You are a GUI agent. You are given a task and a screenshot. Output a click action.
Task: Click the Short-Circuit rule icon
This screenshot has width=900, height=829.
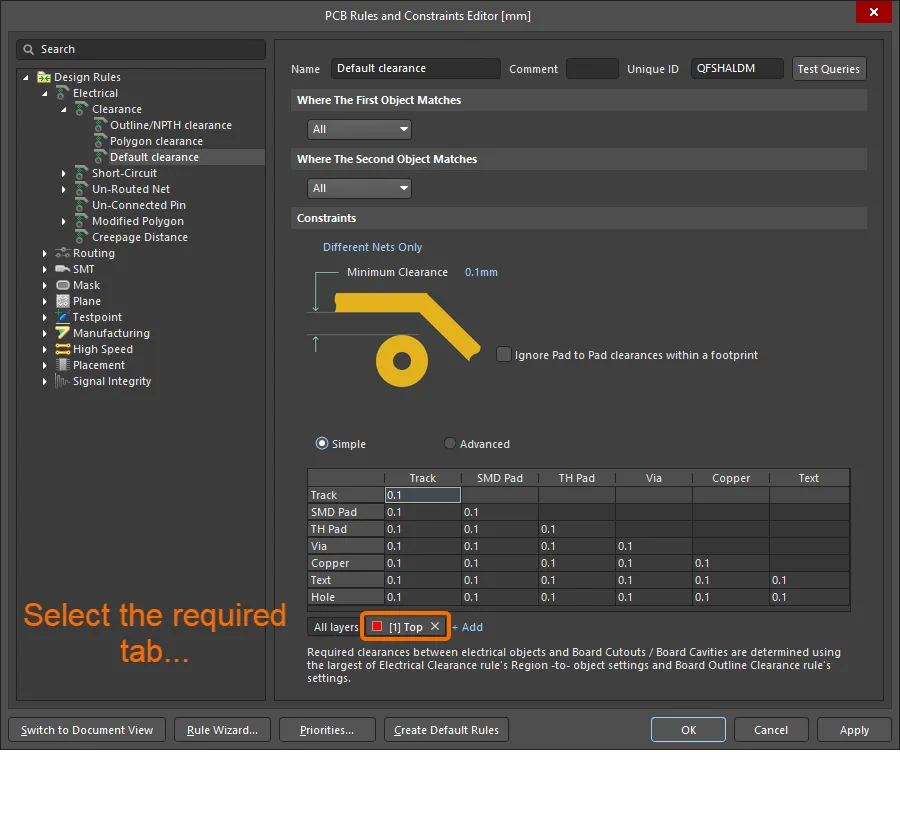pyautogui.click(x=82, y=173)
